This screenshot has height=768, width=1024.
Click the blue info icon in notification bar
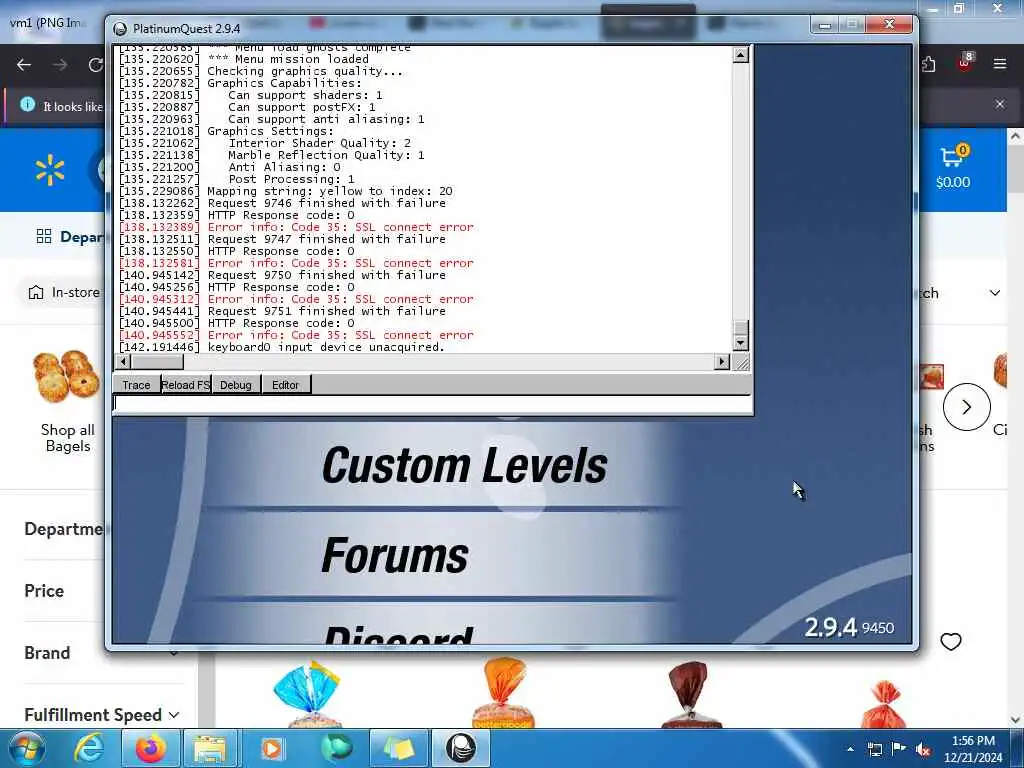pos(27,104)
